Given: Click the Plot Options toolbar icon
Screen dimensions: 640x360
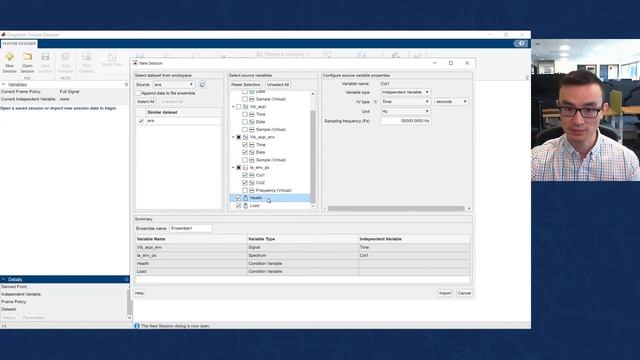Looking at the screenshot, I should 86,57.
